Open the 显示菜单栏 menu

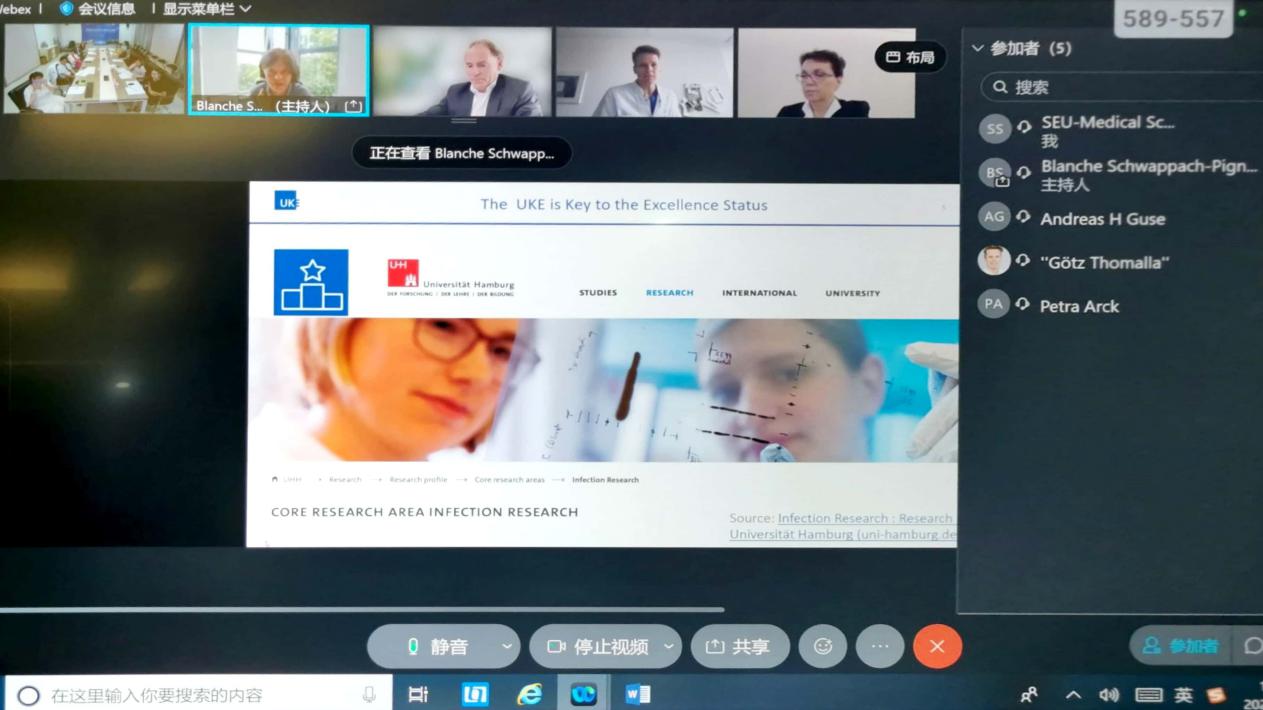click(207, 9)
